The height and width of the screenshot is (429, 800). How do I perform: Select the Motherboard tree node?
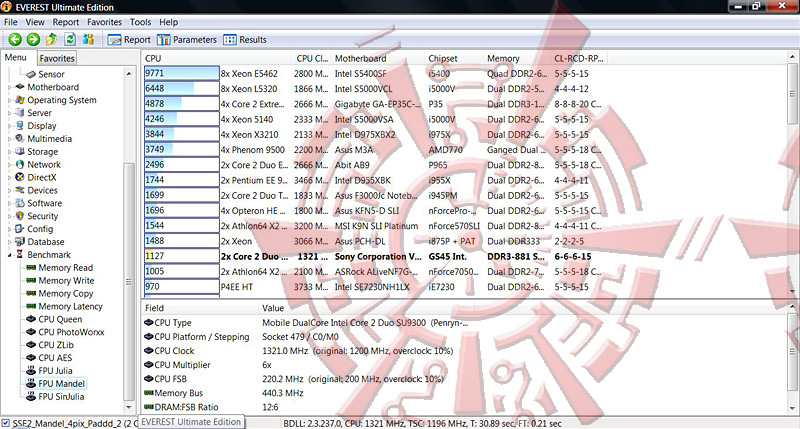coord(53,87)
